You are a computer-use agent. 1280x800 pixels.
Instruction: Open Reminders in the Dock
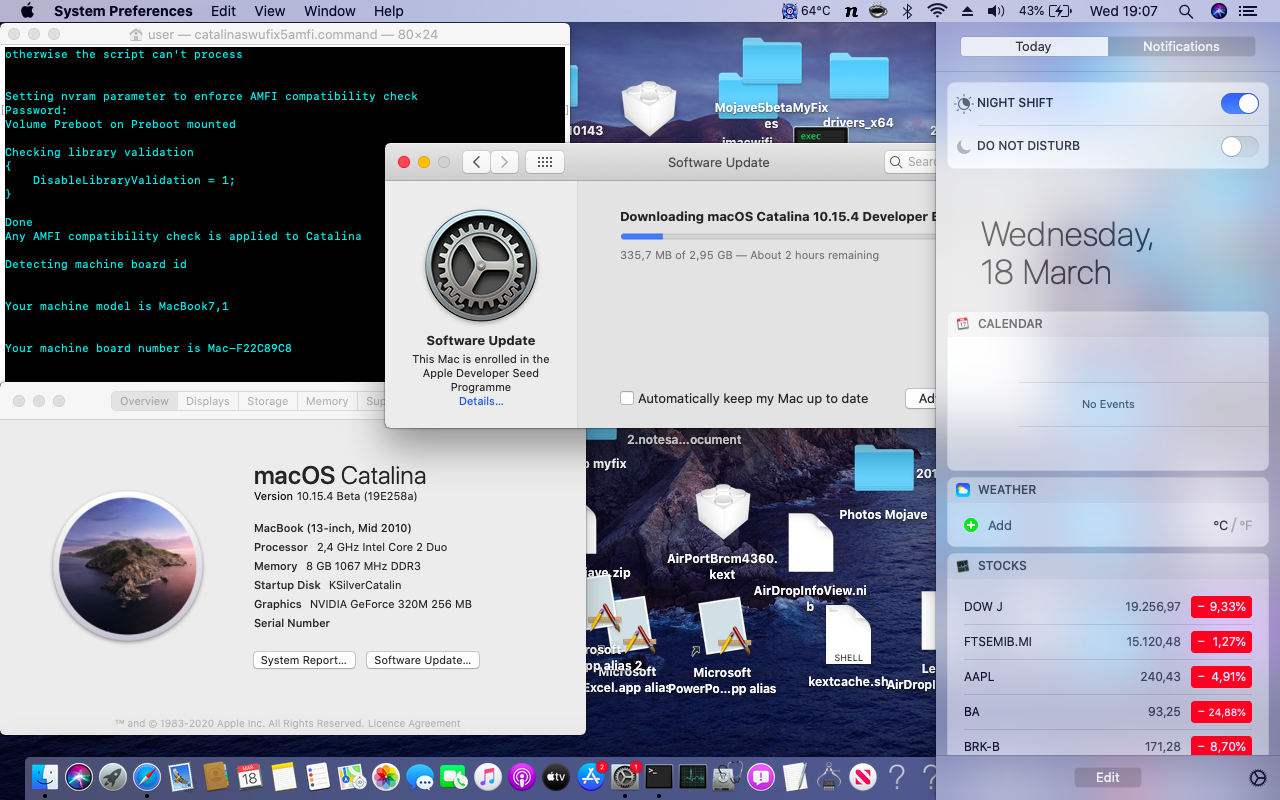(x=317, y=776)
